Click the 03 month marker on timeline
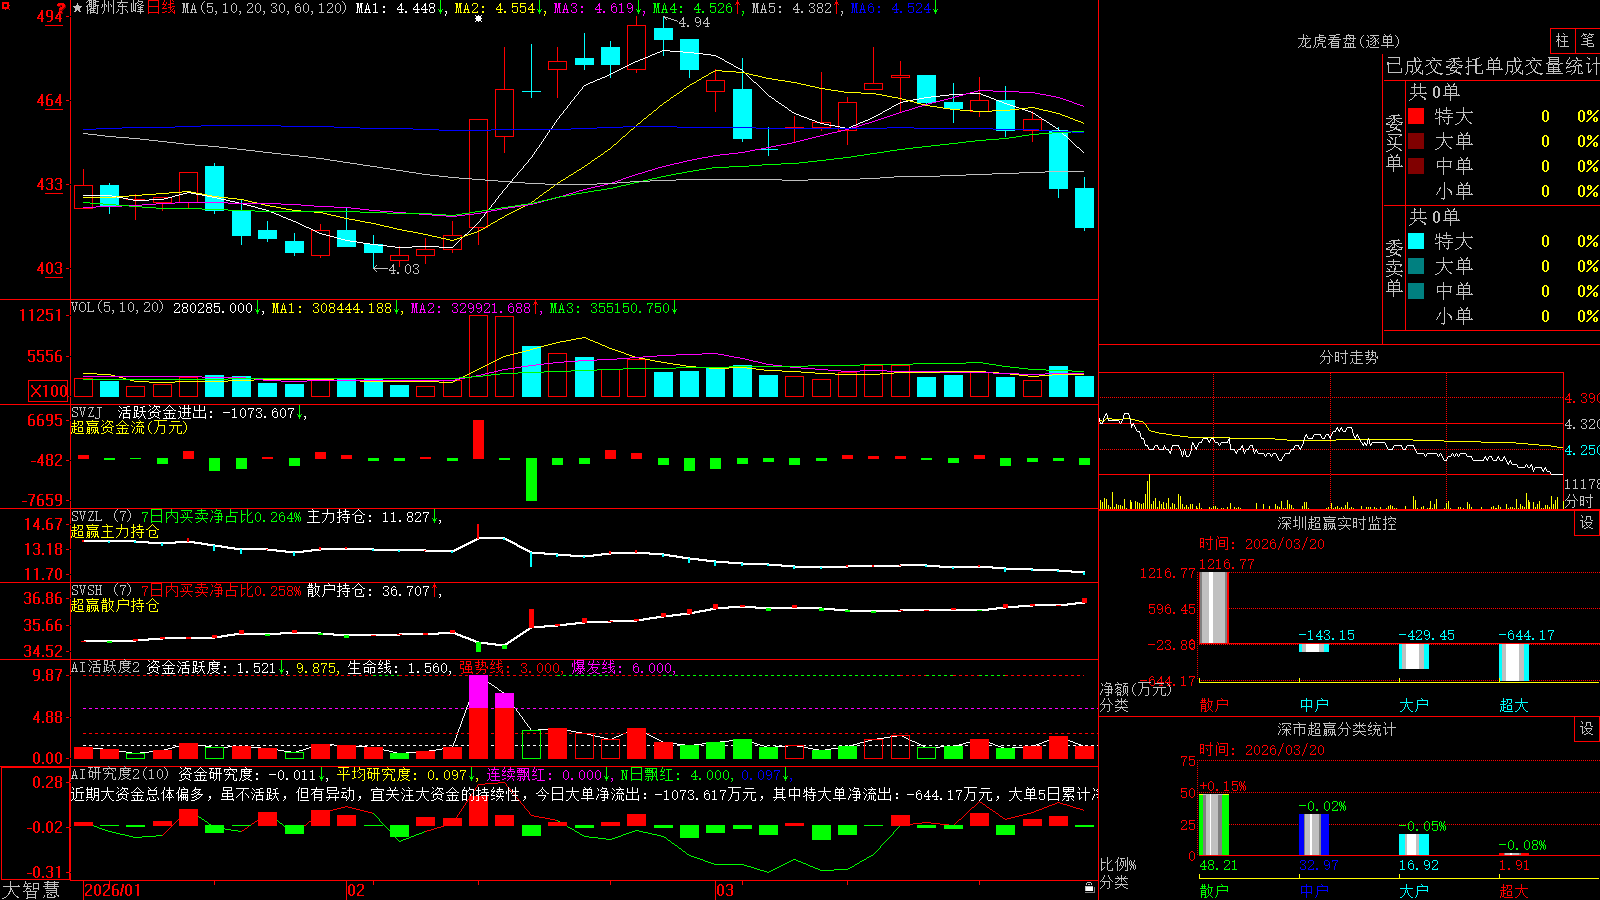1600x900 pixels. 725,890
